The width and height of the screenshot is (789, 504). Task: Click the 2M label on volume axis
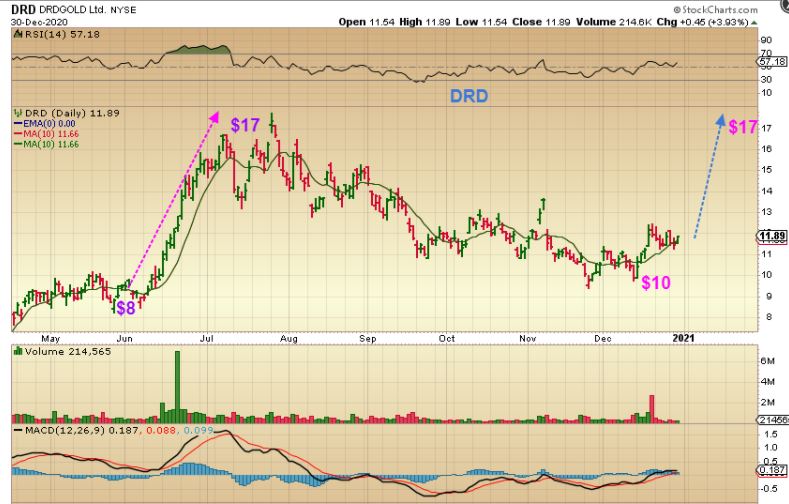point(767,402)
